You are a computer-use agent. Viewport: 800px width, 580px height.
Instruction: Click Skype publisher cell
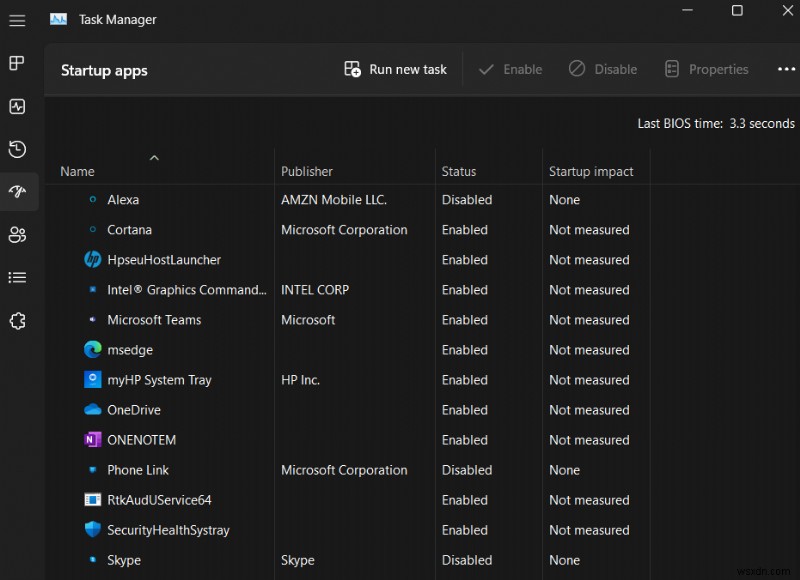(297, 560)
